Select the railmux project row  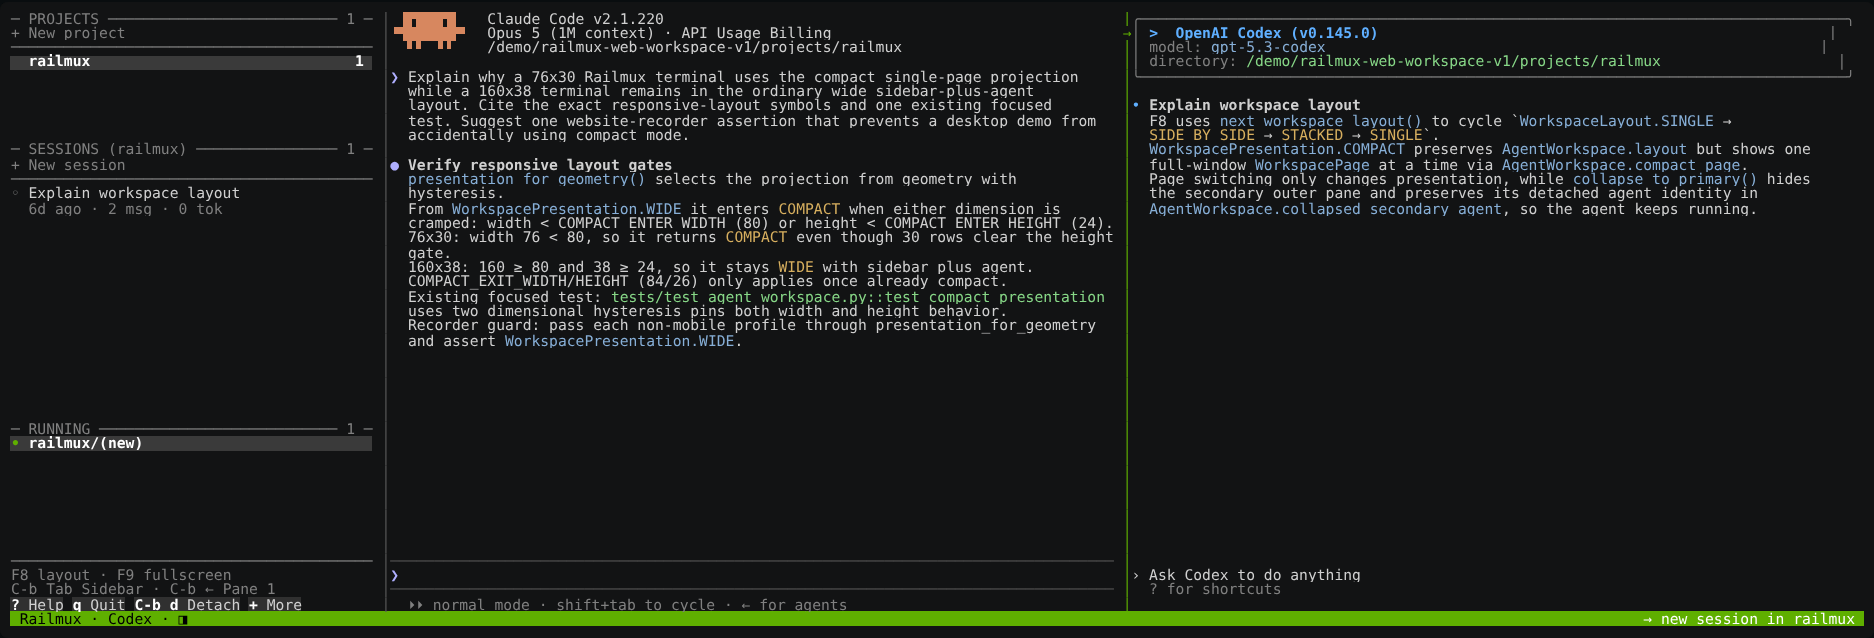click(x=191, y=61)
